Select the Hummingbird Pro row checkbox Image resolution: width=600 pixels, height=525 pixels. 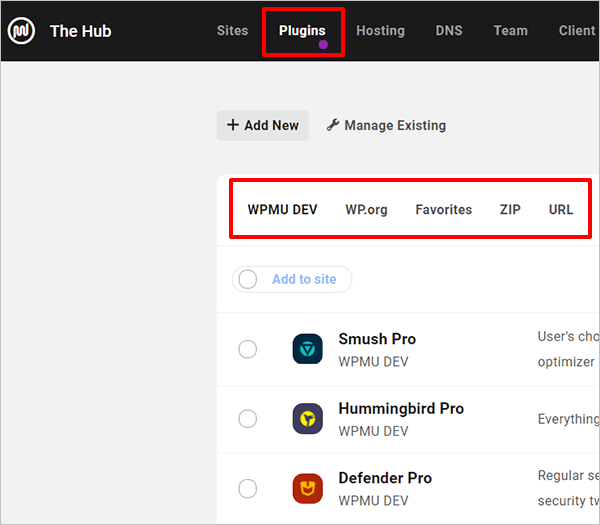pos(248,418)
